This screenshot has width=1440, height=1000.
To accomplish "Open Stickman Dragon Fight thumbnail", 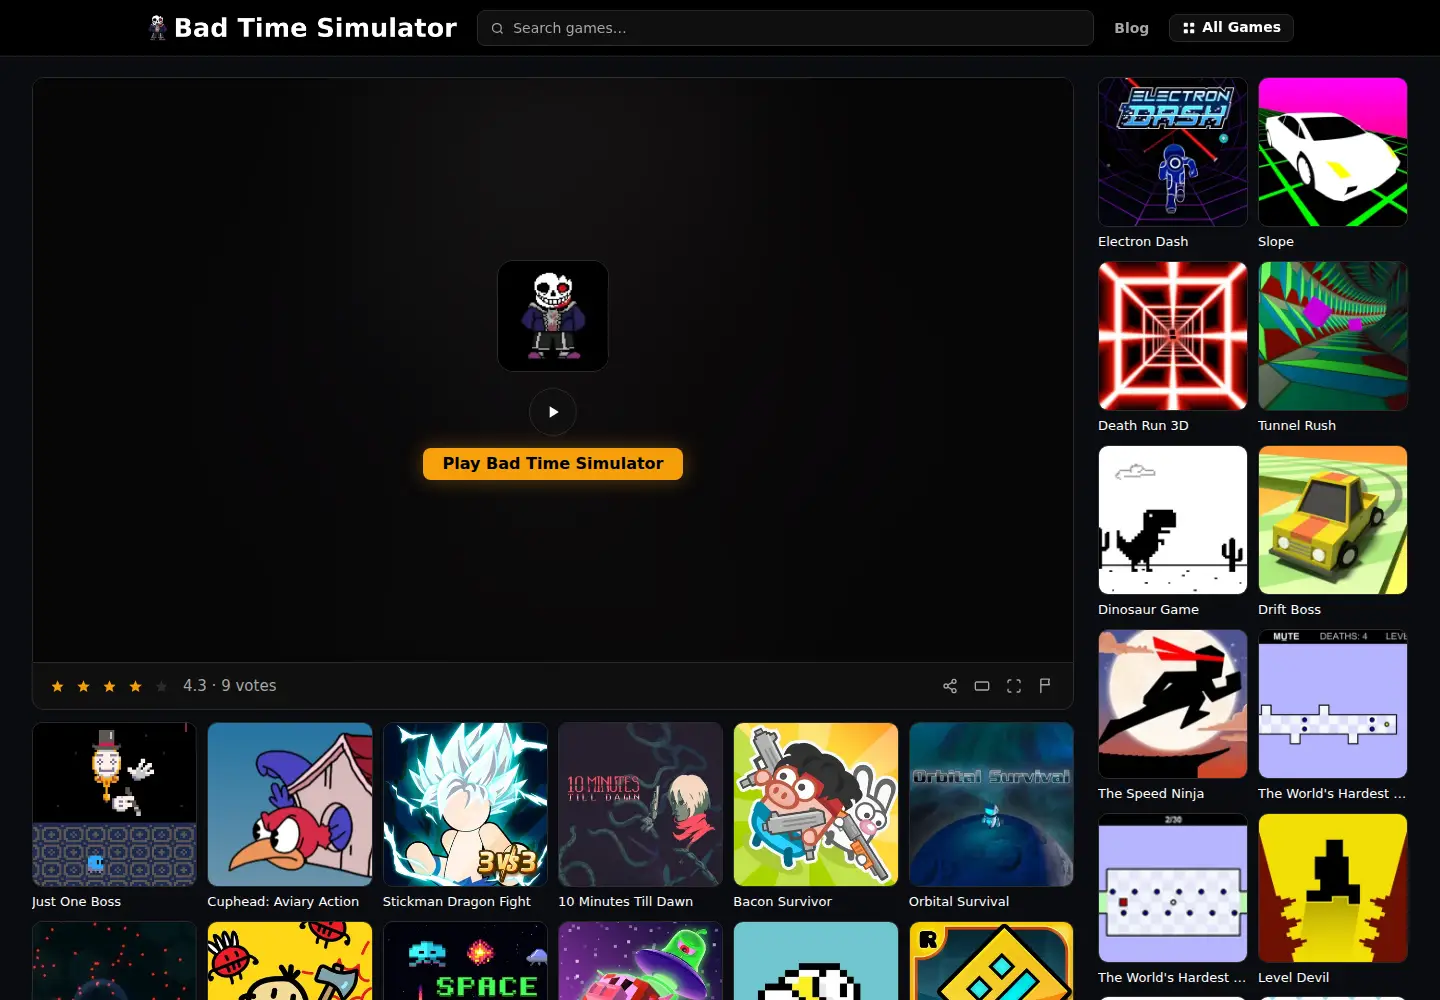I will [x=465, y=805].
